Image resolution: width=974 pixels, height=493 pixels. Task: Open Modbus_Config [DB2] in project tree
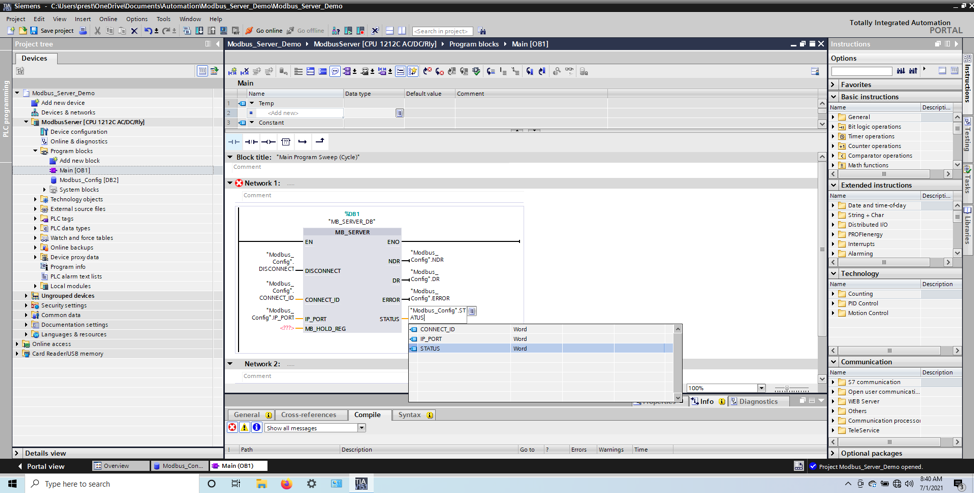[89, 180]
